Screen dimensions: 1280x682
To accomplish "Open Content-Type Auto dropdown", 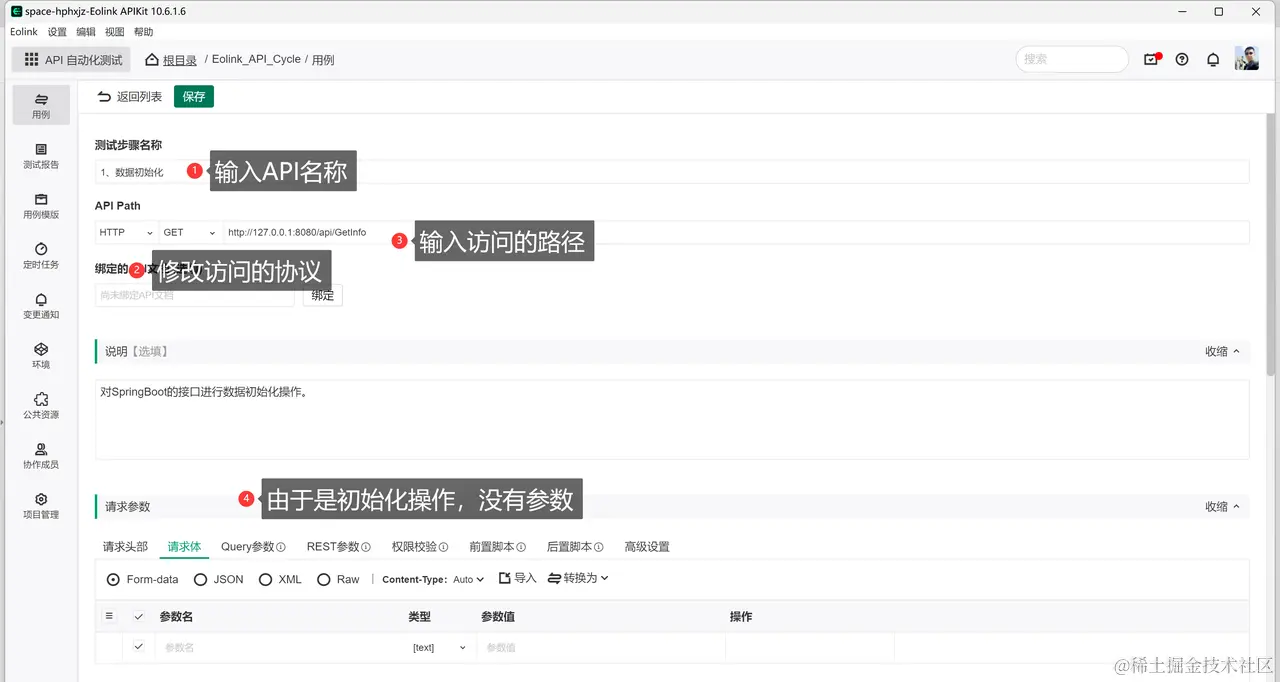I will tap(468, 579).
